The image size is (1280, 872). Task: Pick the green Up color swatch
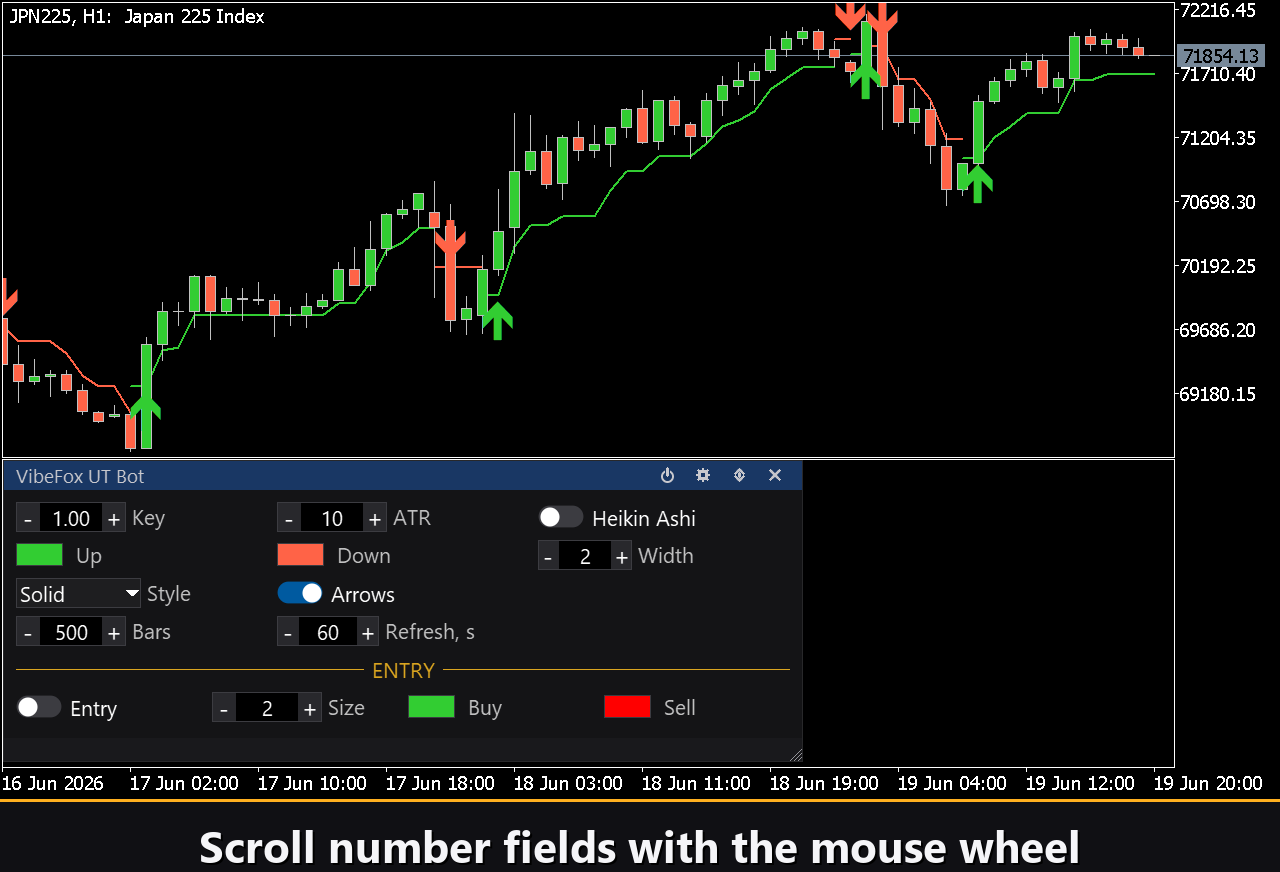[x=40, y=555]
